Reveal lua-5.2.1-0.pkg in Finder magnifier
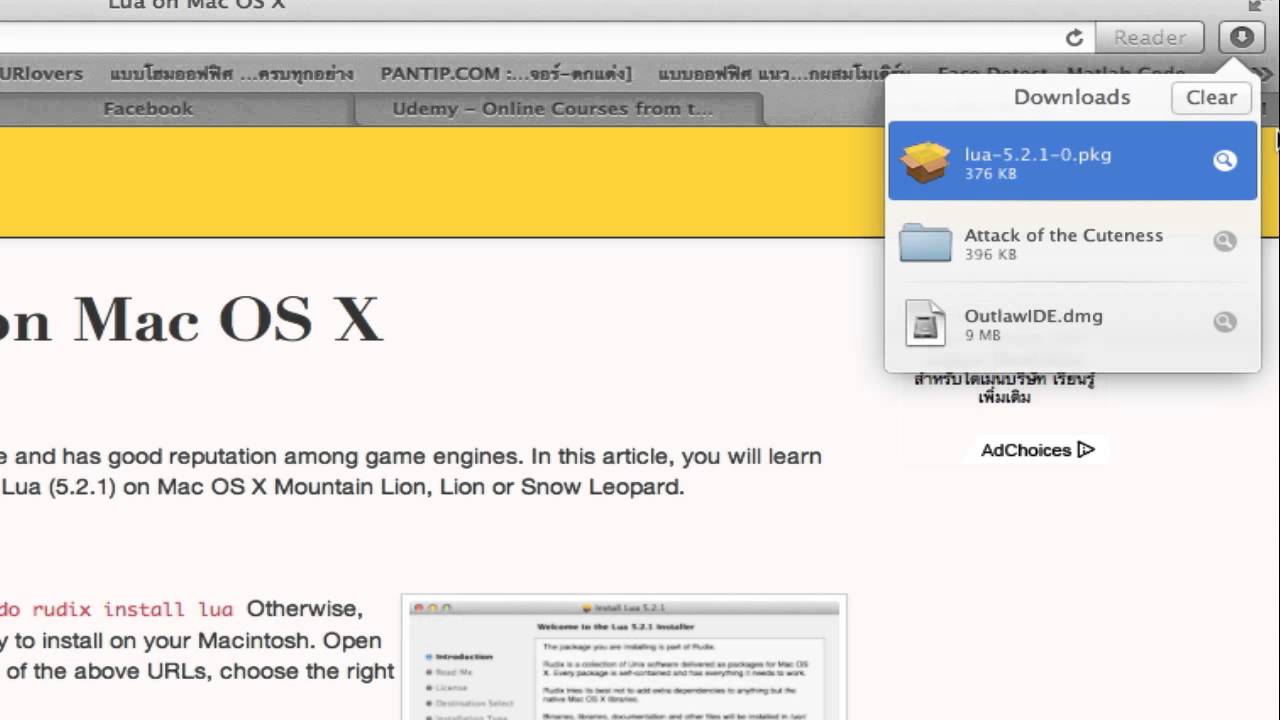 pyautogui.click(x=1225, y=161)
